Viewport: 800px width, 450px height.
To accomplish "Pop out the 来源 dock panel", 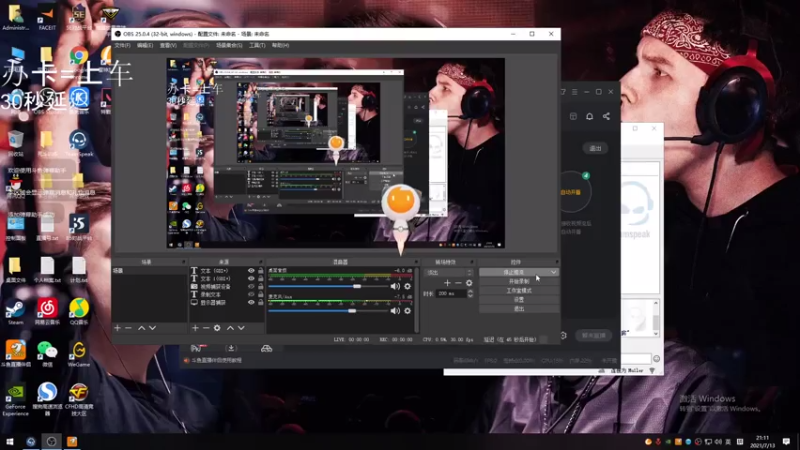I will point(261,262).
